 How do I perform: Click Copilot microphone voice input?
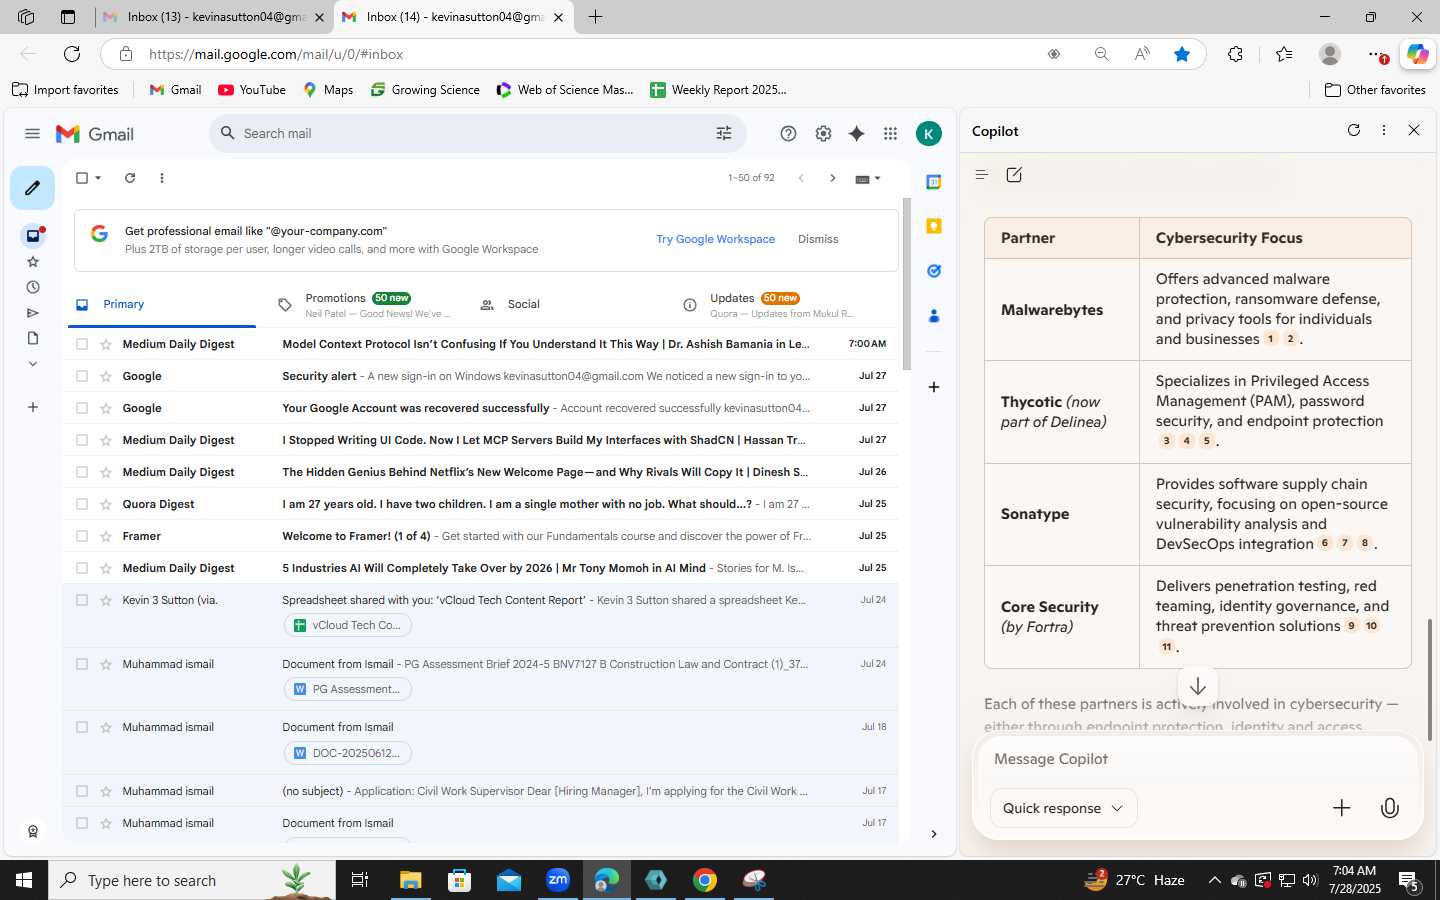(1390, 808)
